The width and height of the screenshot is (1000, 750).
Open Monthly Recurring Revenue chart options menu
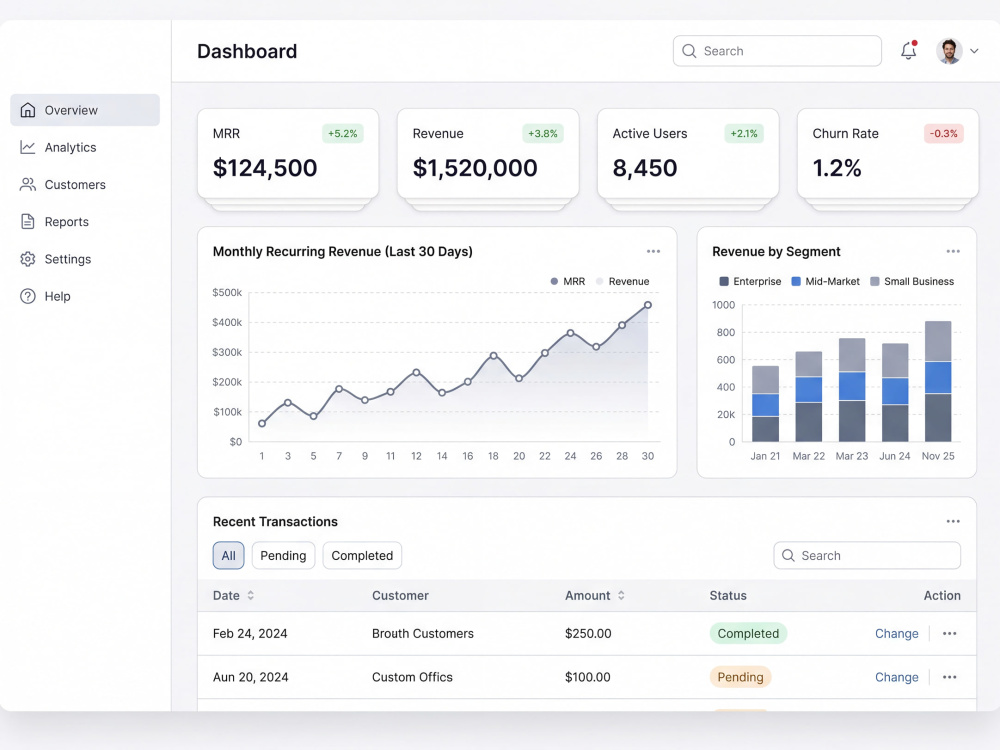click(653, 251)
